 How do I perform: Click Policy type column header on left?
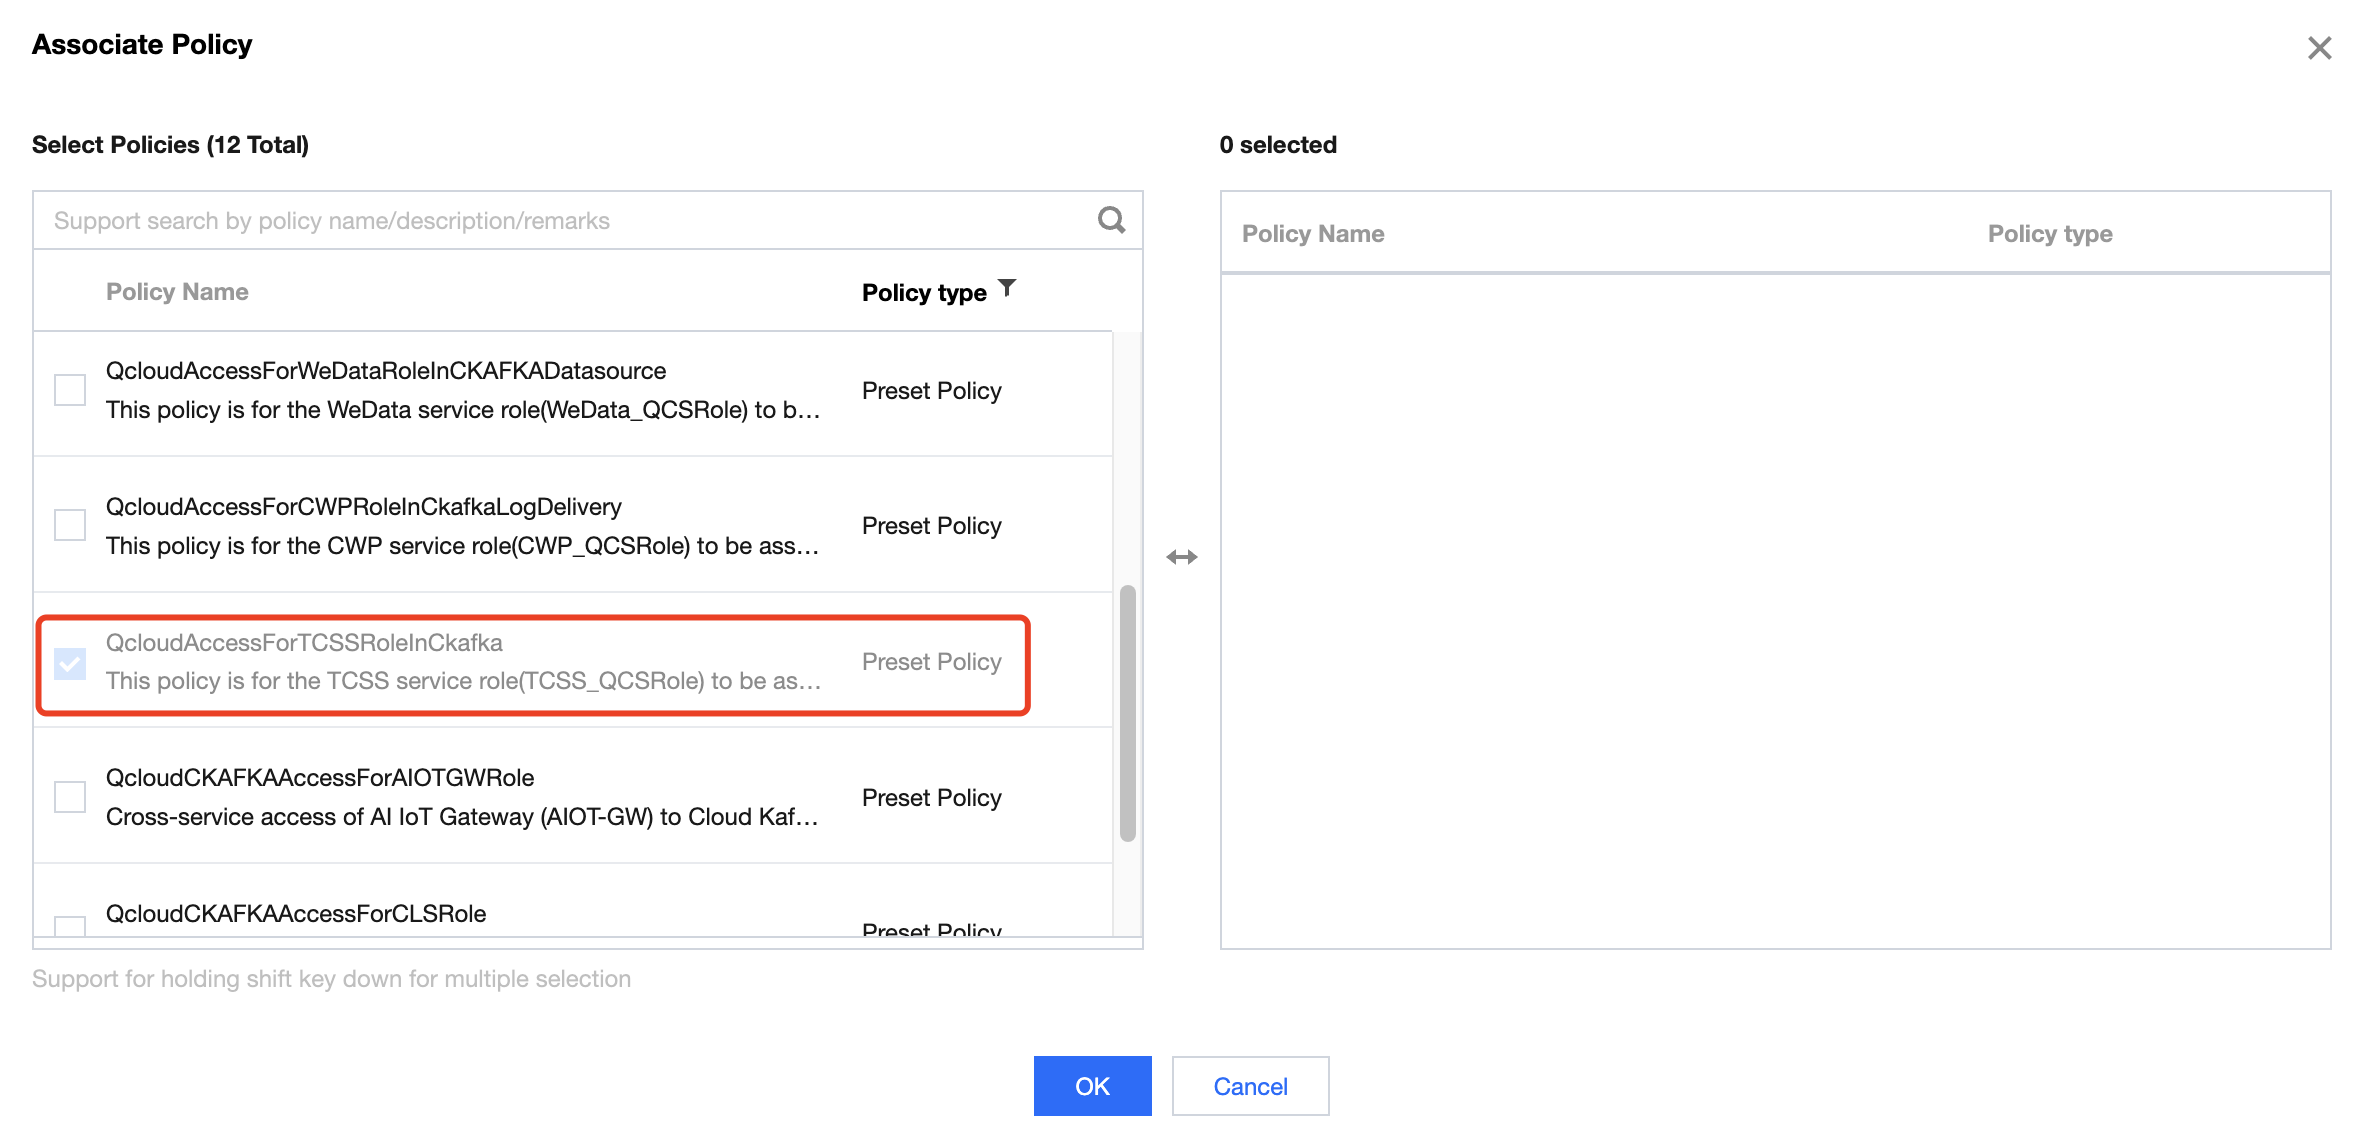pyautogui.click(x=923, y=293)
